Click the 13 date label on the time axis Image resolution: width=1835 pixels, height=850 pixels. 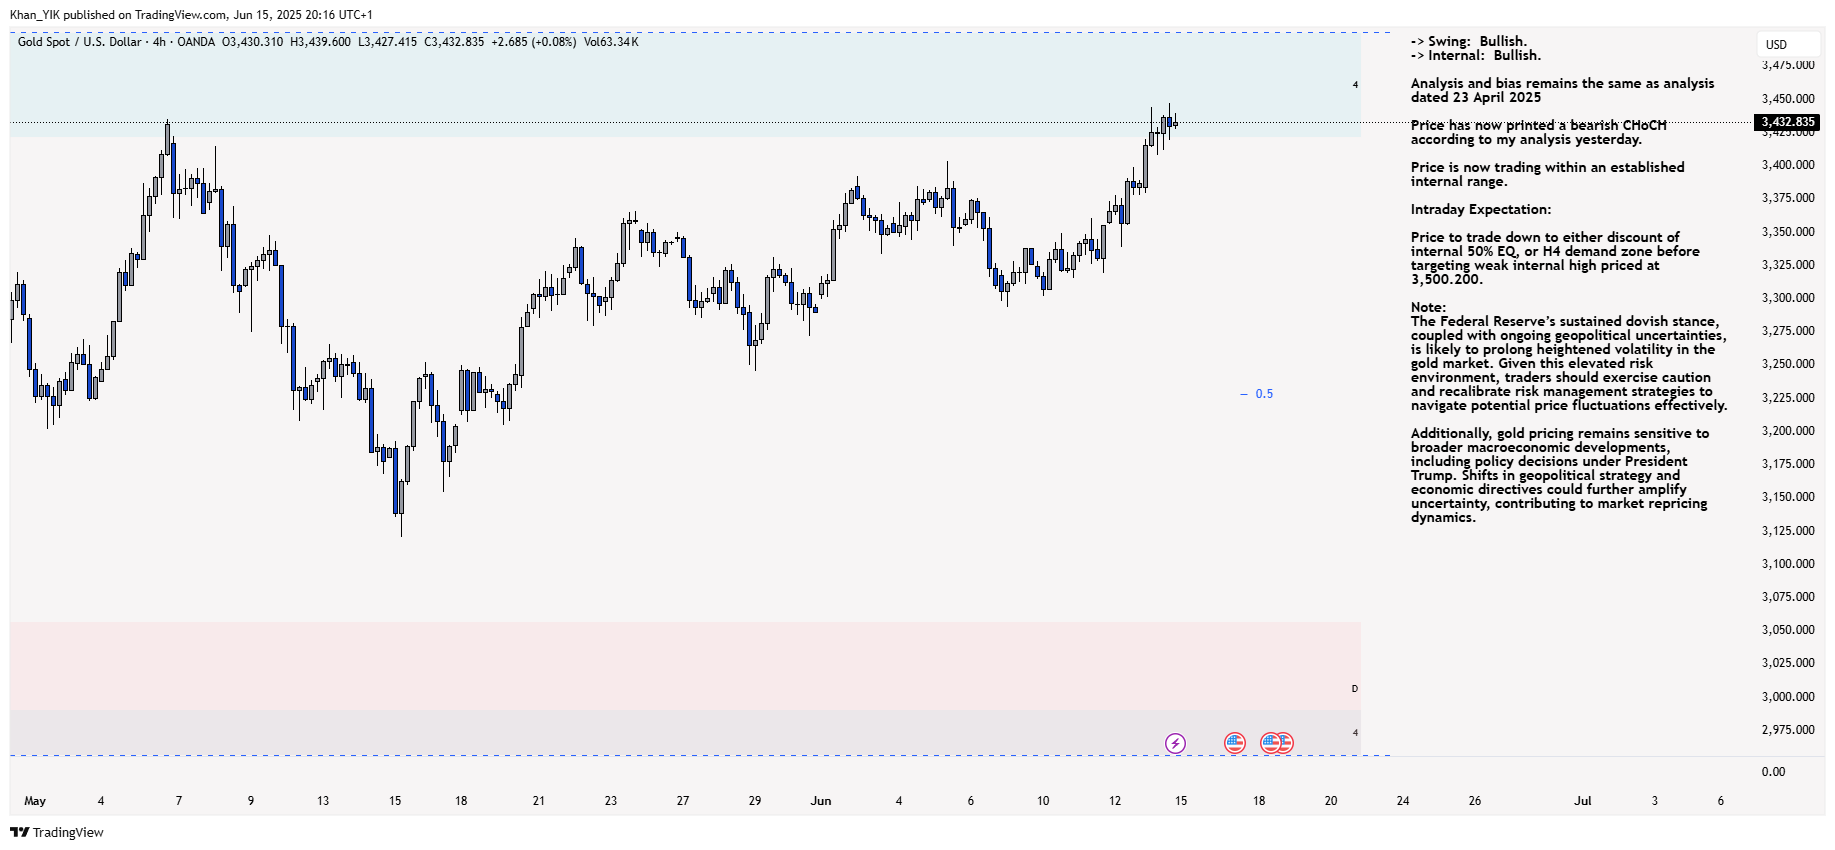click(x=323, y=801)
